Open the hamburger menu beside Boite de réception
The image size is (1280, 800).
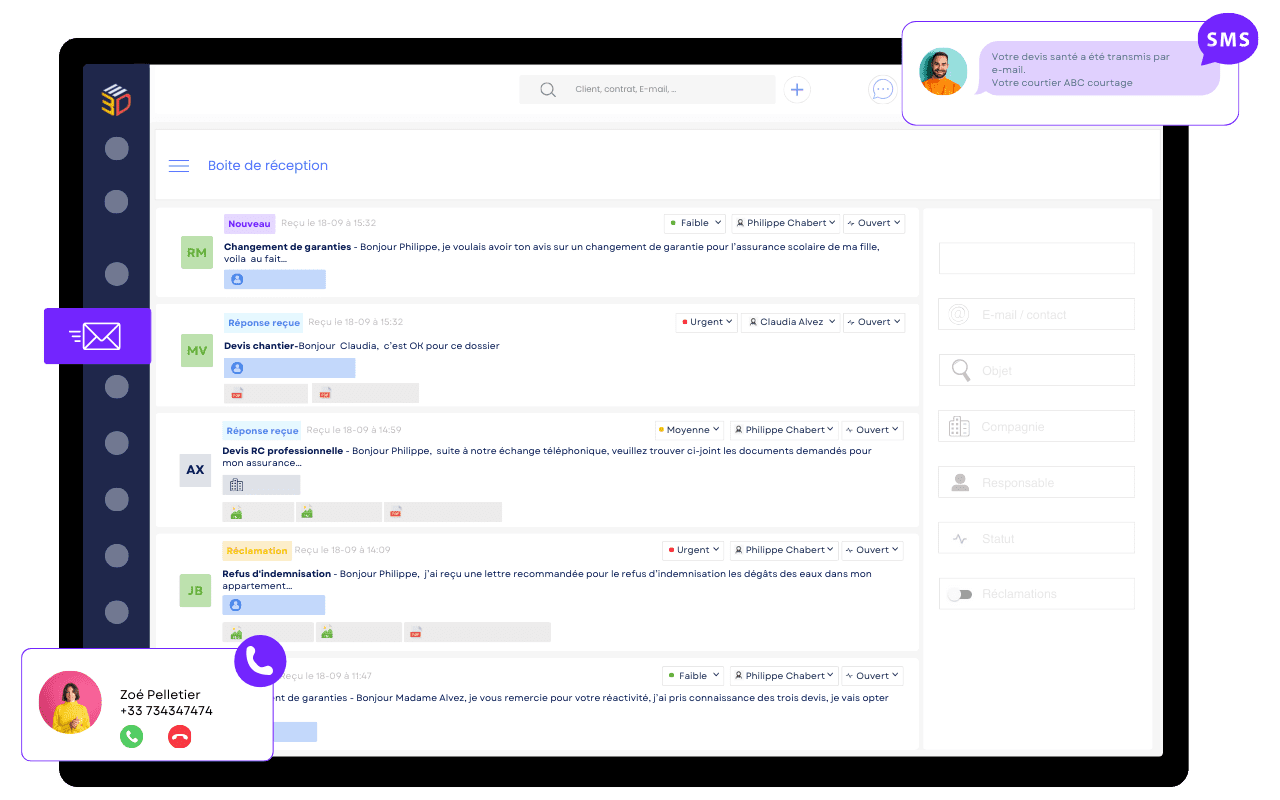click(179, 166)
